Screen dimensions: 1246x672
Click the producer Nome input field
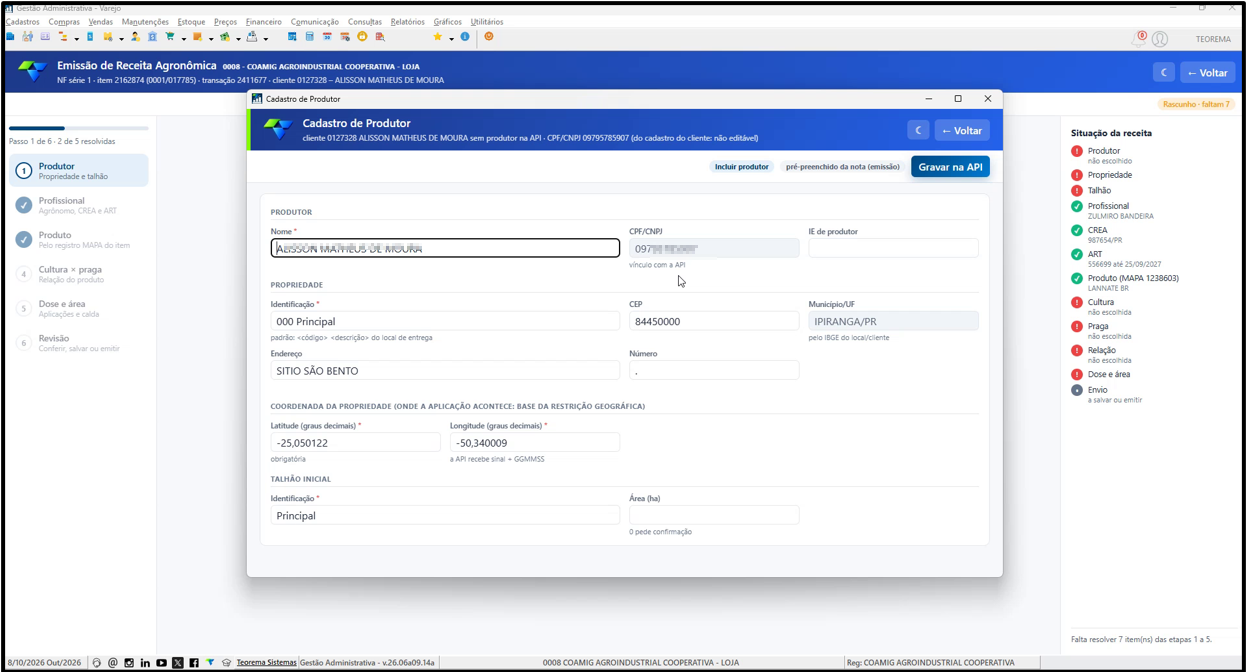pos(445,248)
